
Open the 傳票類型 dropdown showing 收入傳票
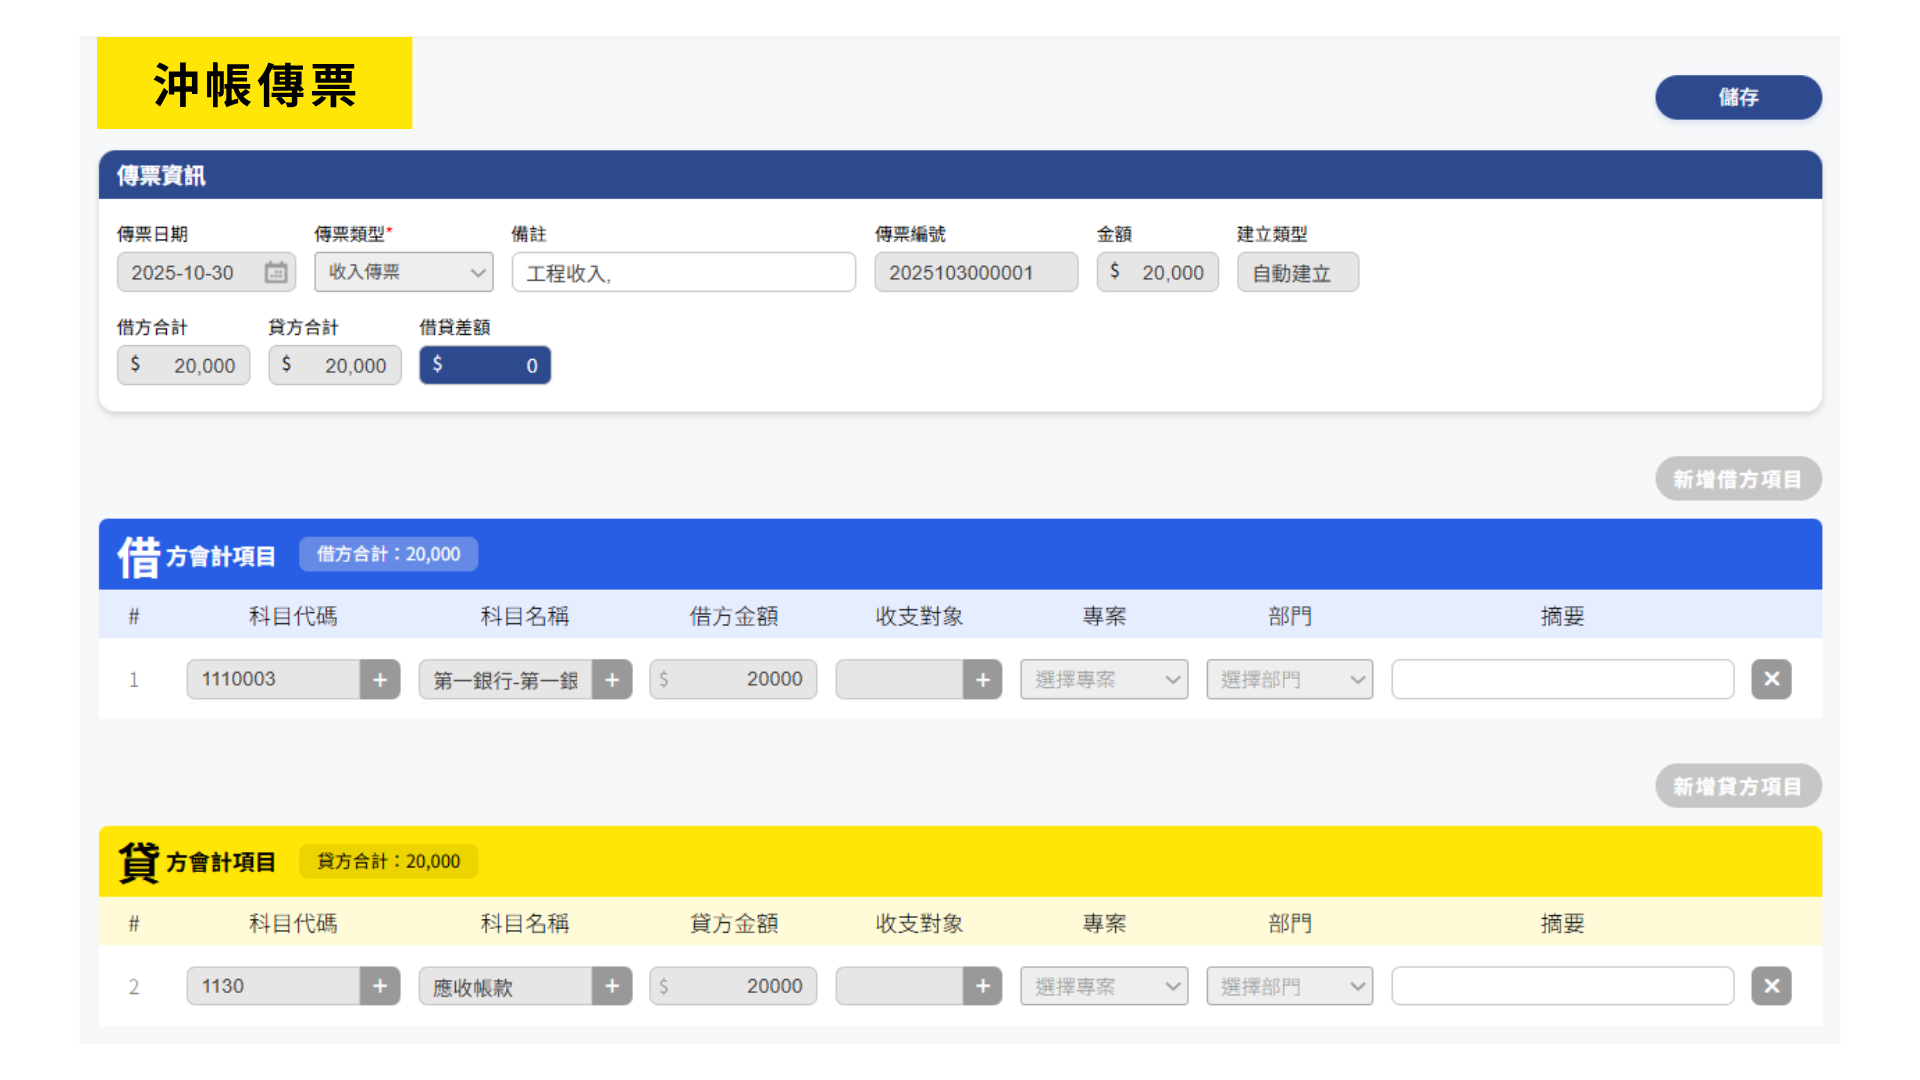point(403,272)
